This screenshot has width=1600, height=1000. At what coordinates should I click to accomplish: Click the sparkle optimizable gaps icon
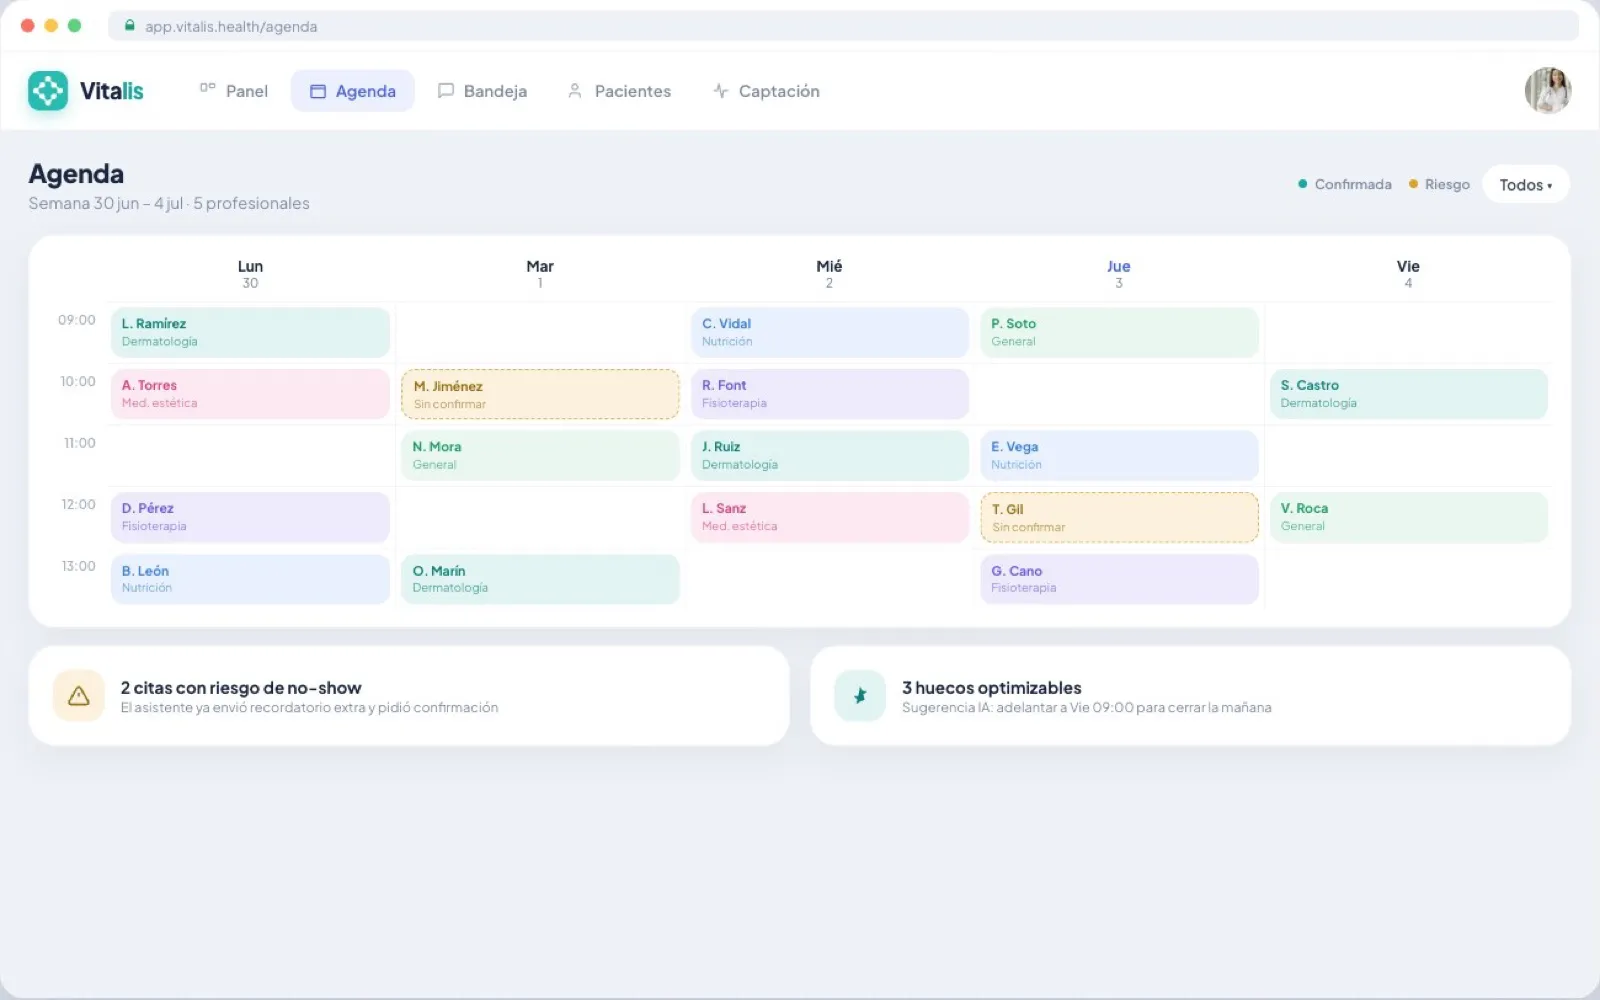pyautogui.click(x=860, y=696)
